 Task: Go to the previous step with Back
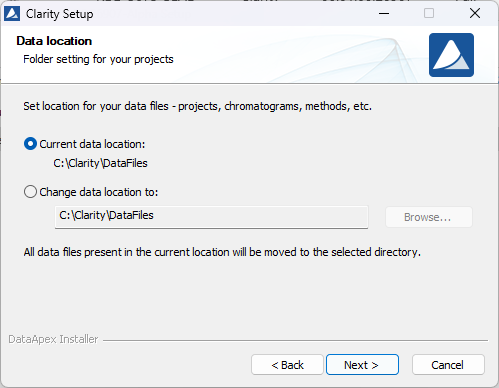[x=287, y=365]
